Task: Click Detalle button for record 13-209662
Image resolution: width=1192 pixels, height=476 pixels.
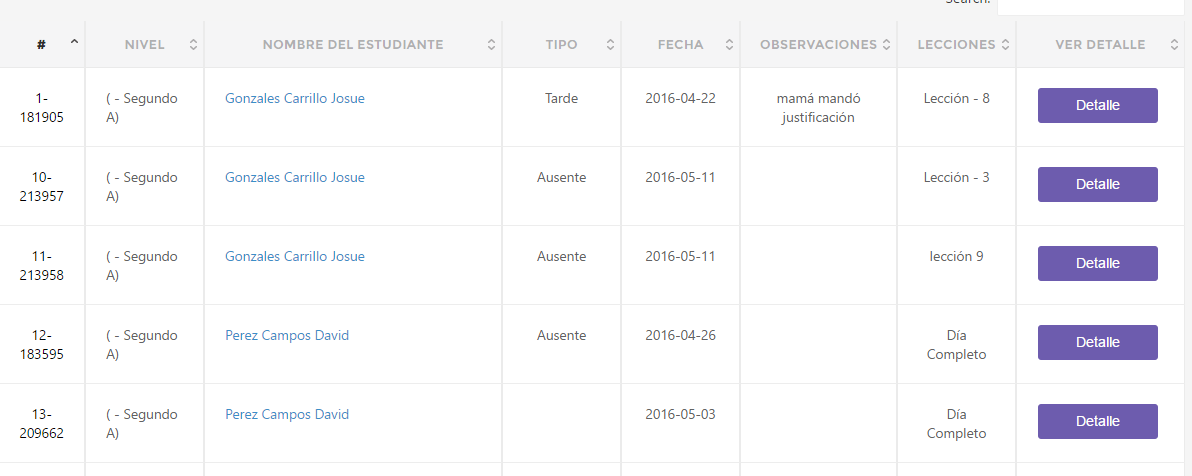Action: coord(1098,422)
